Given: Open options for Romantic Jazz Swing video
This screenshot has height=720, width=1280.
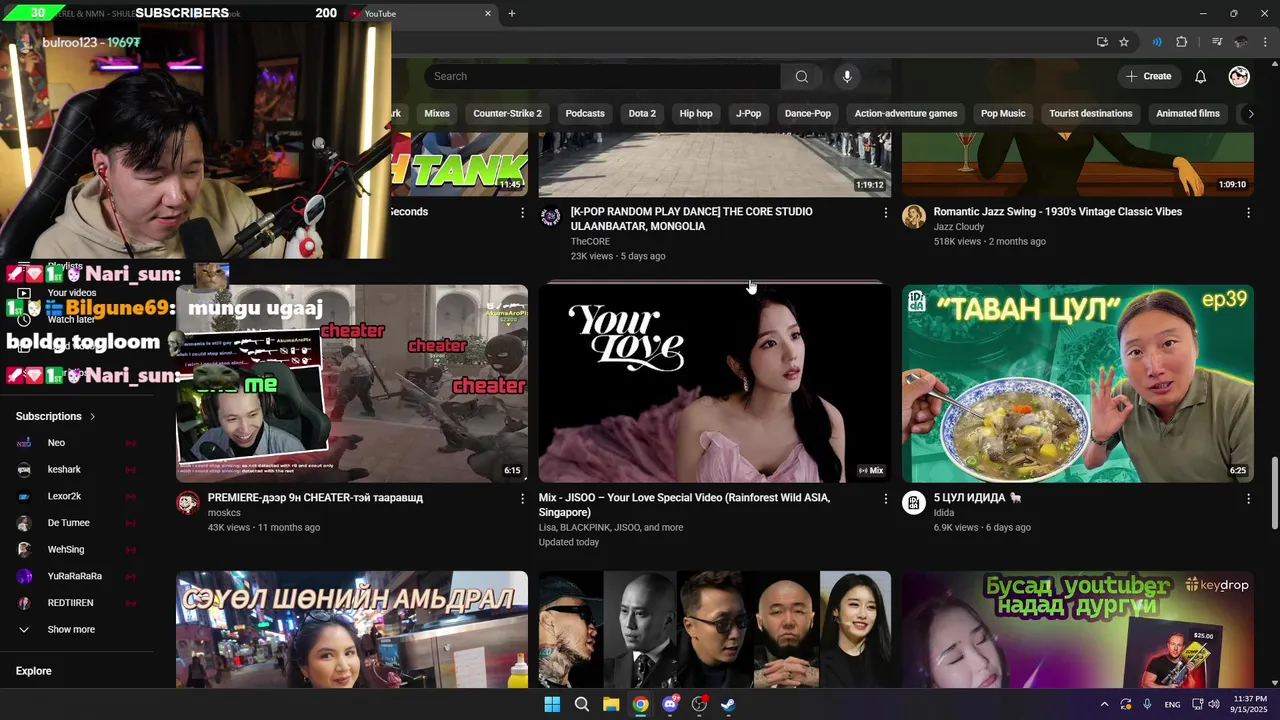Looking at the screenshot, I should pyautogui.click(x=1248, y=213).
